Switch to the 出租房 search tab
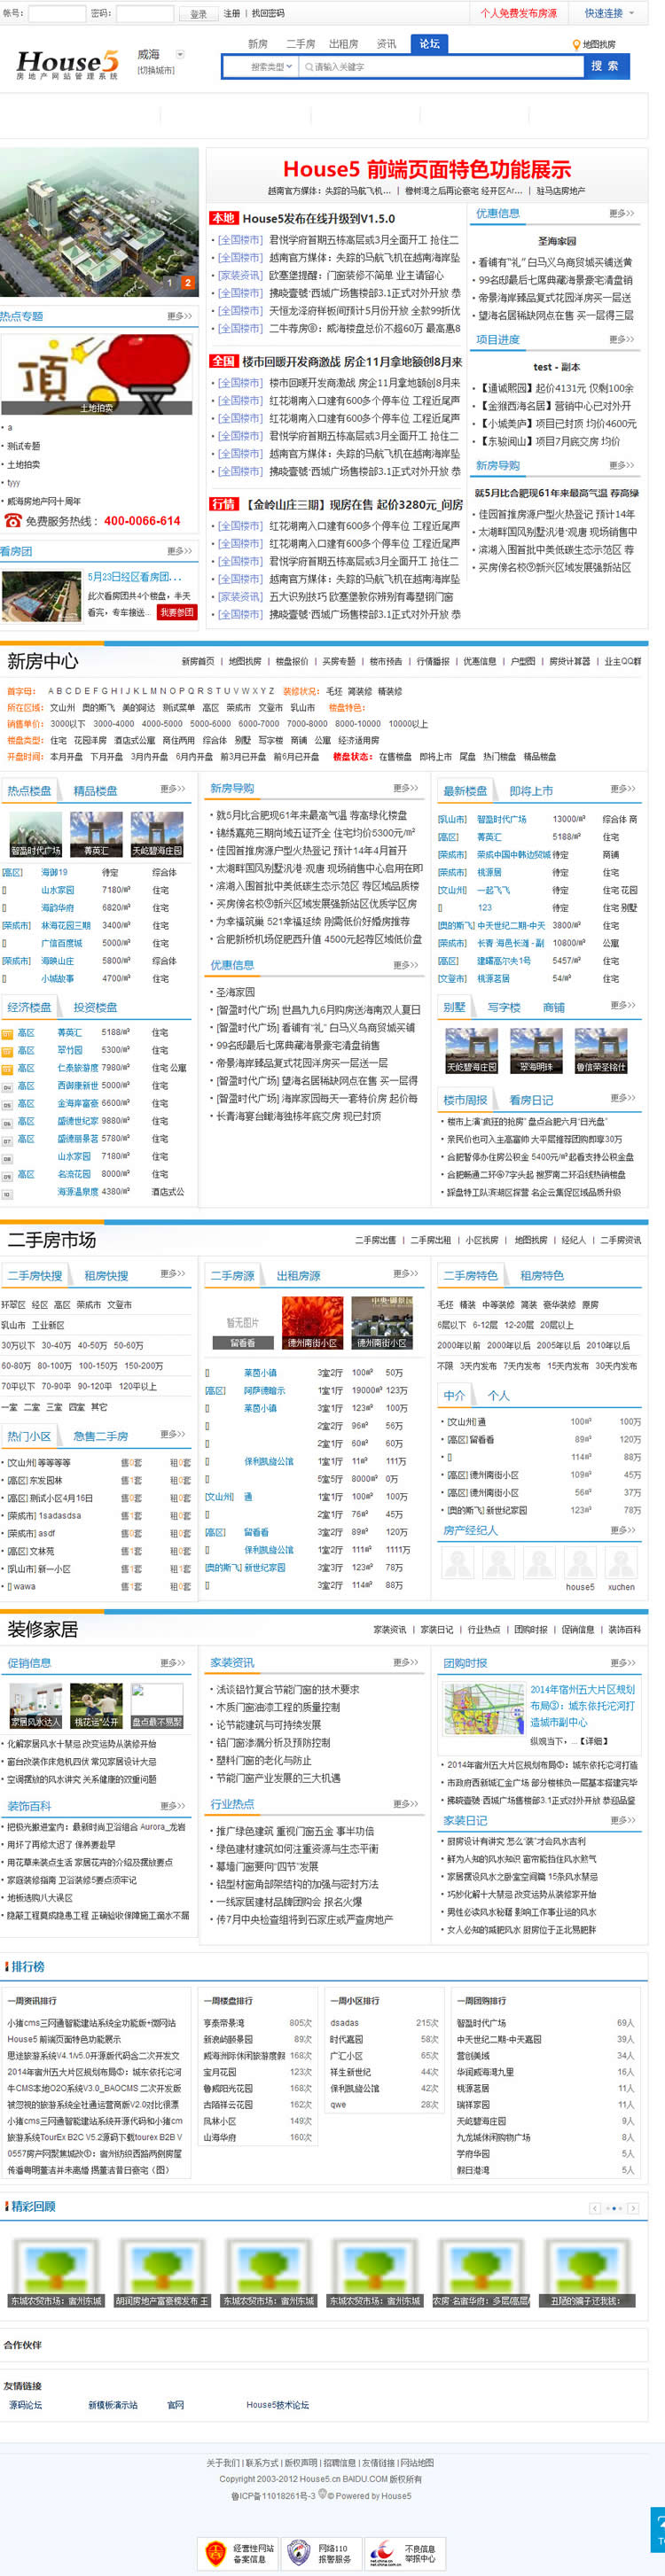The image size is (665, 2576). [343, 44]
